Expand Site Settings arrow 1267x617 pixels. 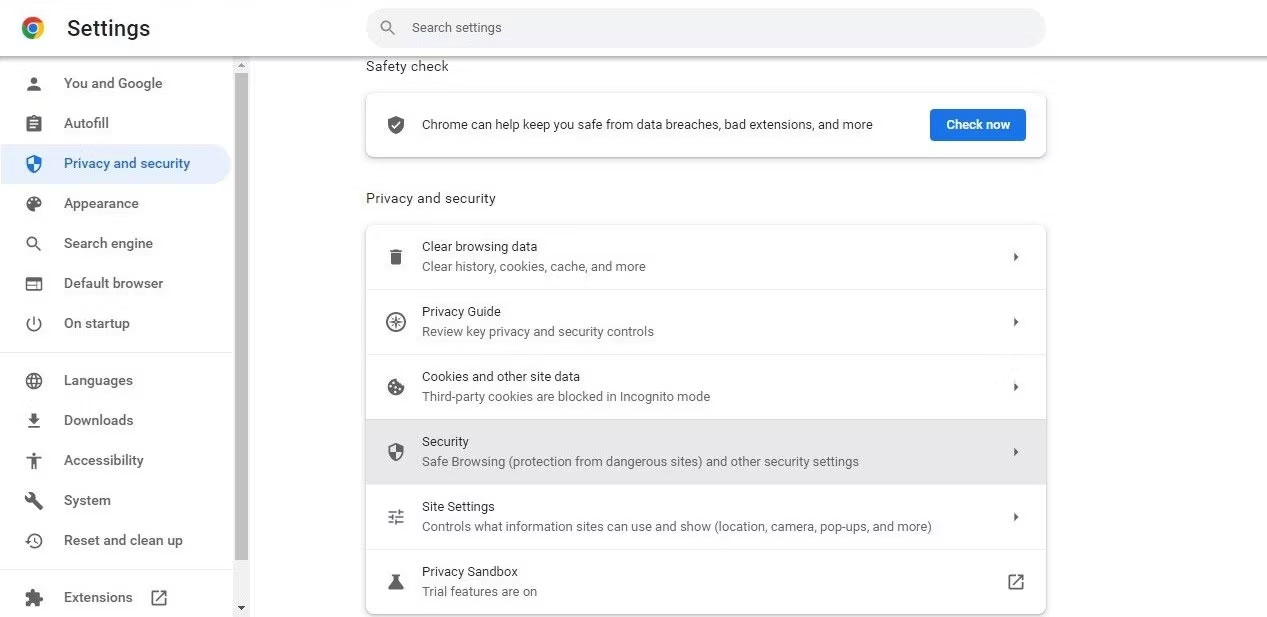(1015, 517)
